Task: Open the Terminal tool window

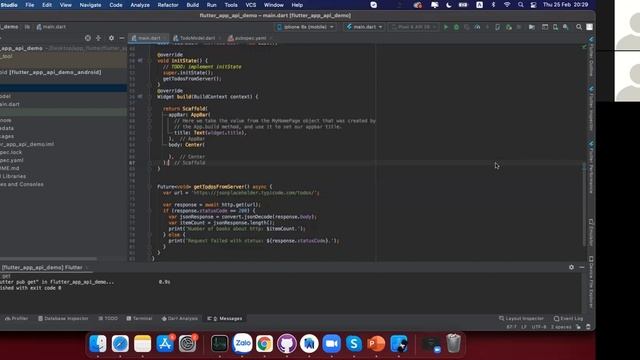Action: pyautogui.click(x=139, y=318)
